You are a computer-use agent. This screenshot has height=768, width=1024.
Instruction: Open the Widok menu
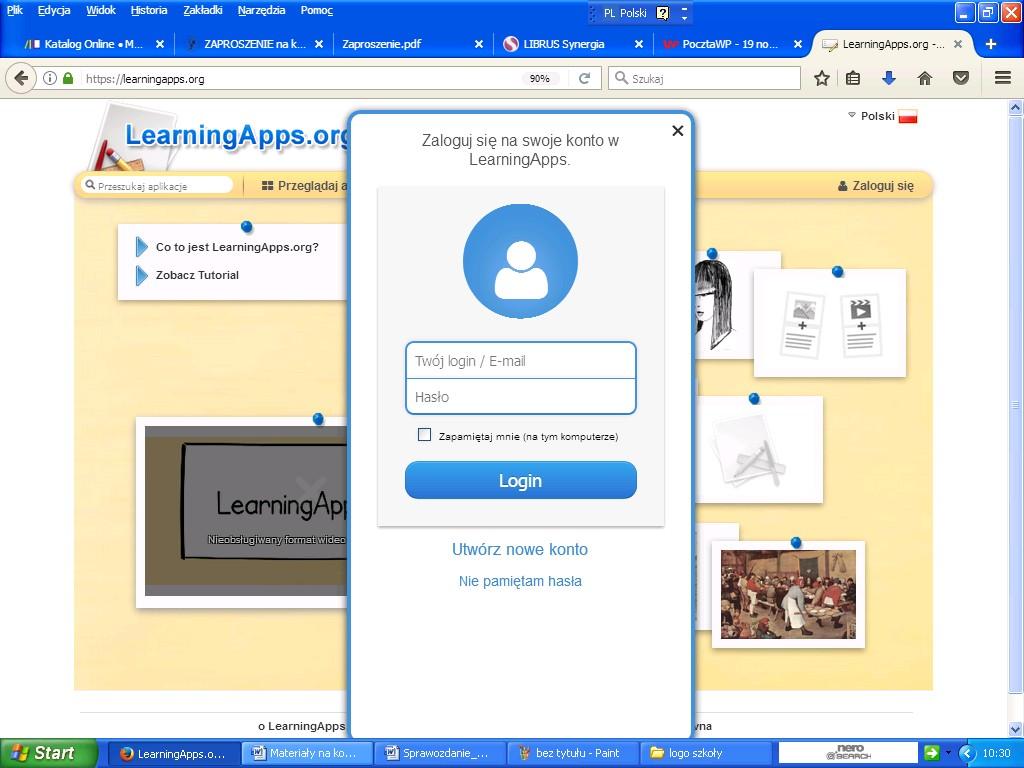pyautogui.click(x=101, y=10)
